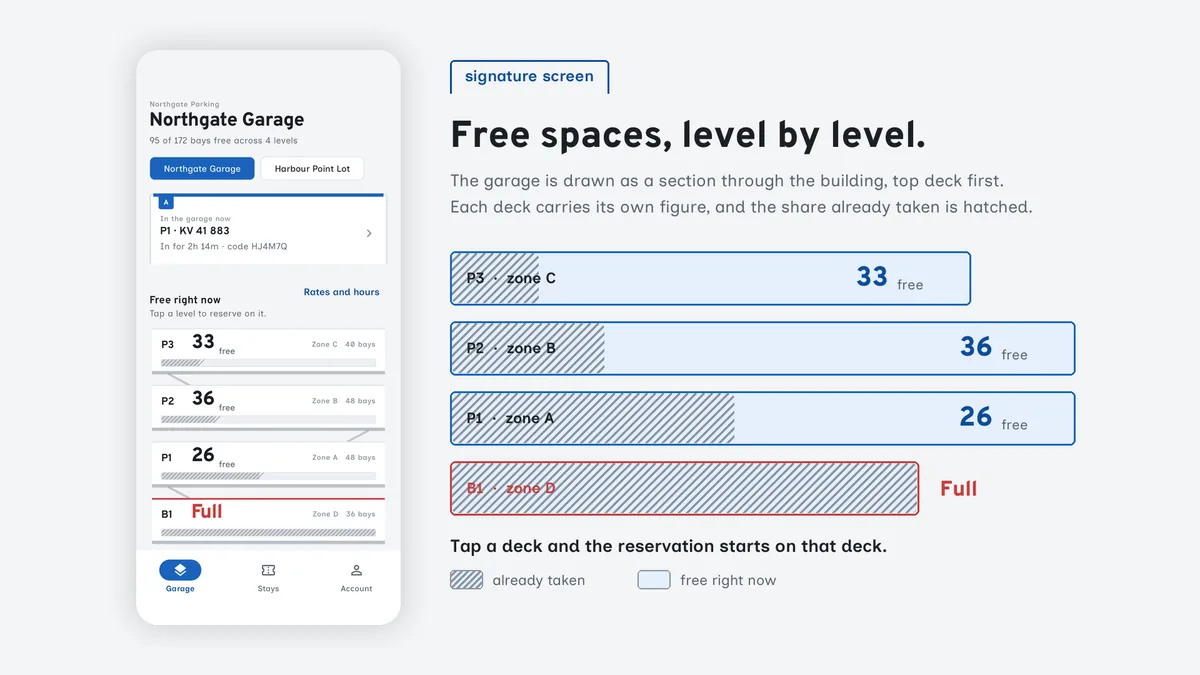Click the red B1 zone D deck bar
This screenshot has width=1200, height=675.
pyautogui.click(x=684, y=488)
